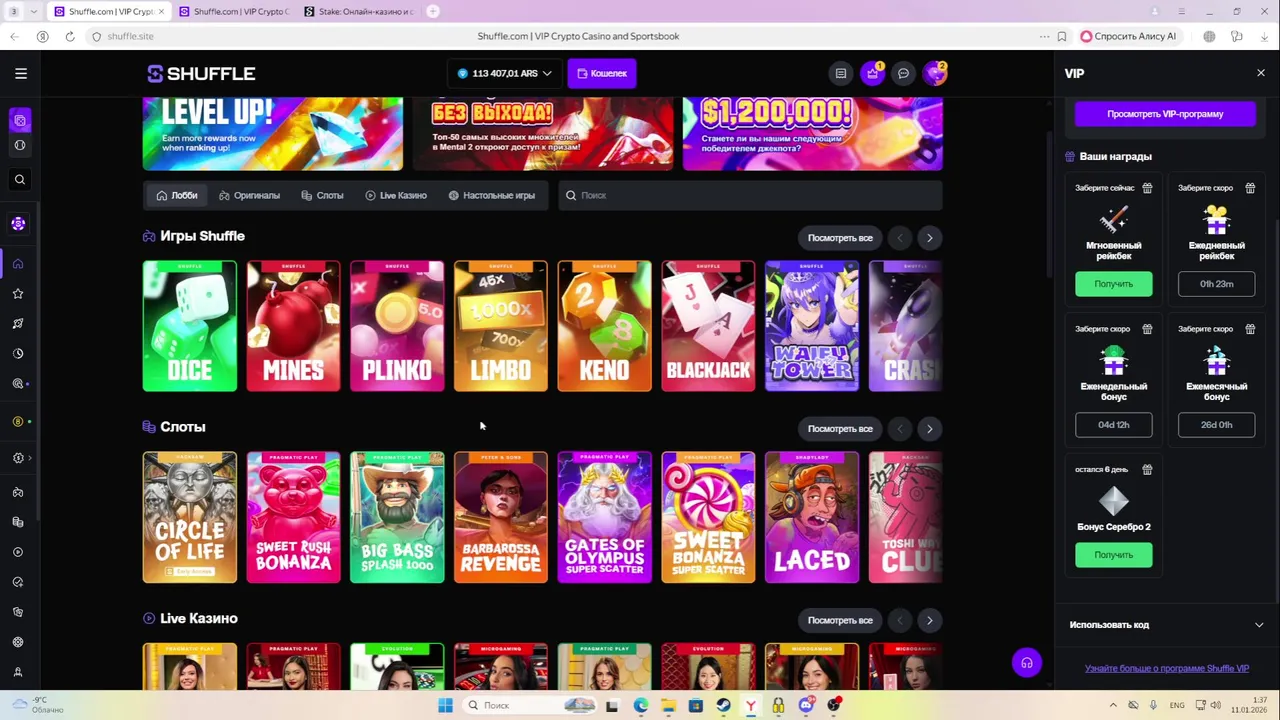The image size is (1280, 720).
Task: Open the ARS balance currency dropdown
Action: coord(504,73)
